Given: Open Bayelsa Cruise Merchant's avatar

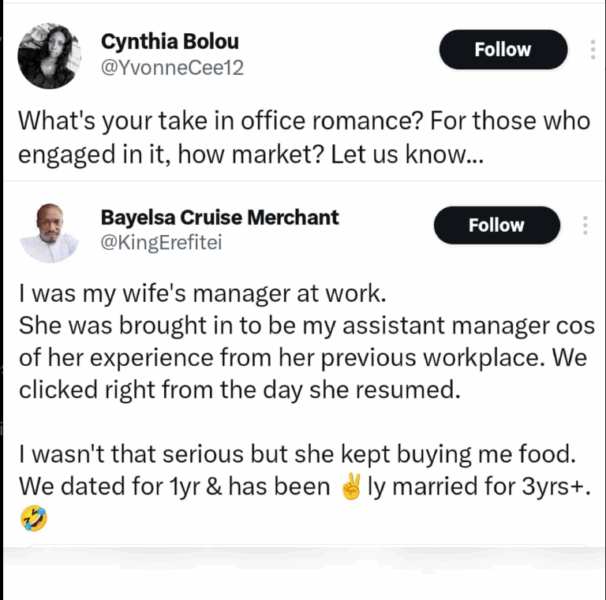Looking at the screenshot, I should [x=49, y=232].
